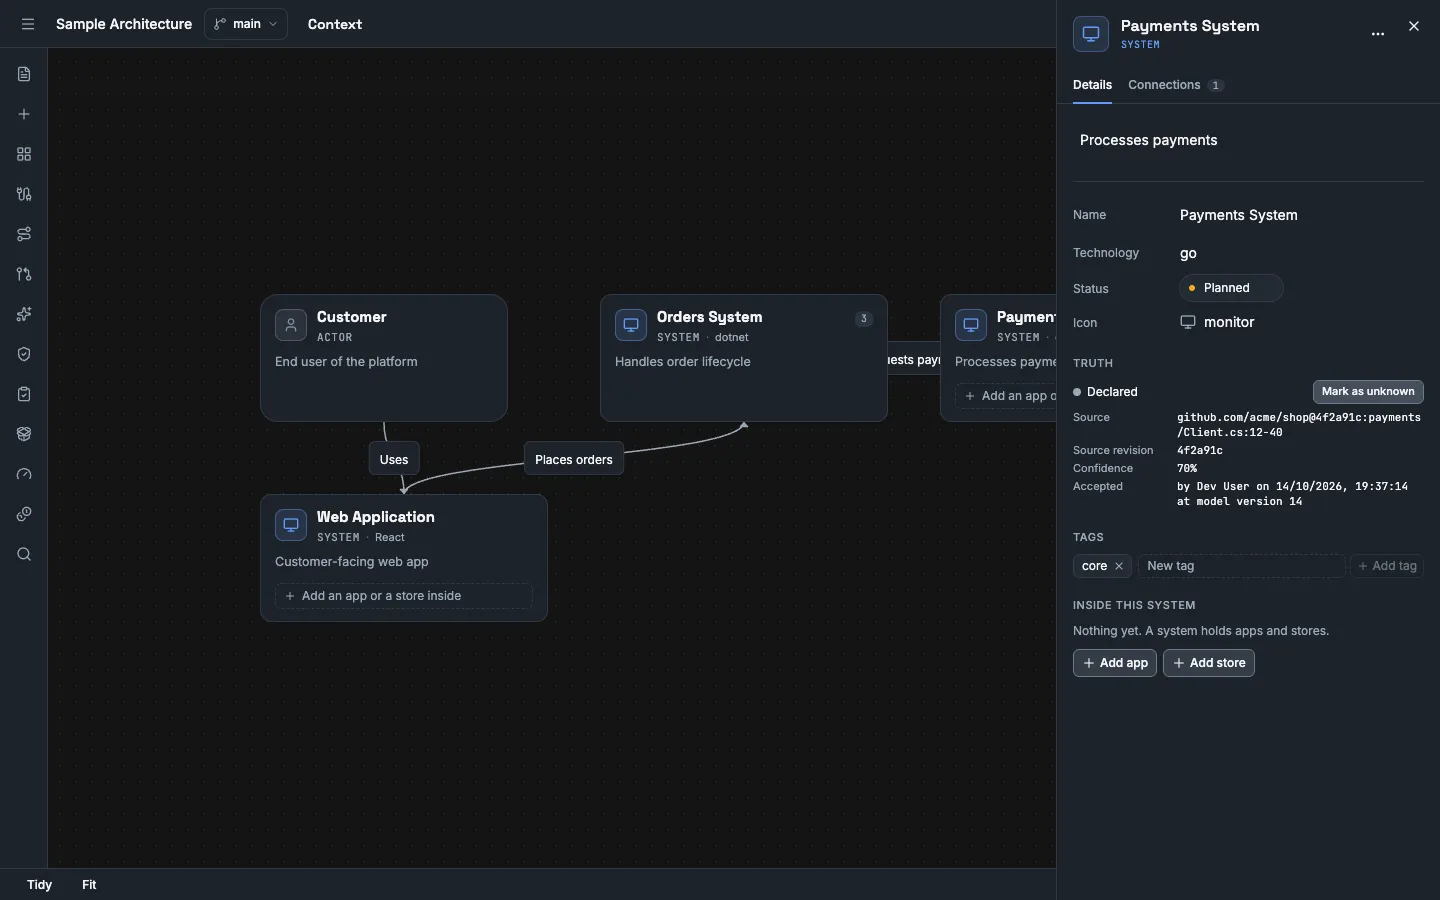Open the document icon in left sidebar

[x=24, y=74]
